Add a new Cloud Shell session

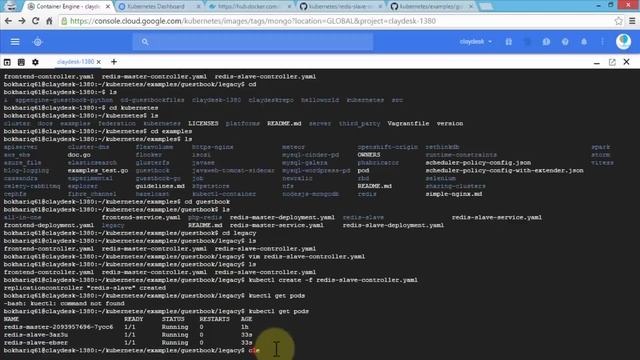click(114, 62)
